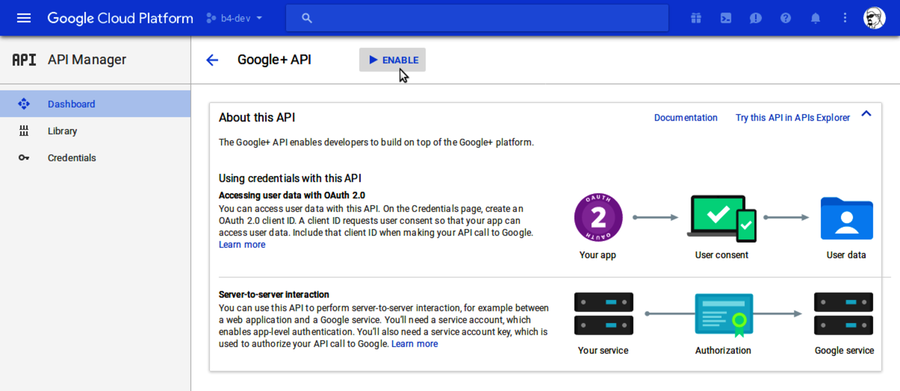Click Learn more under OAuth 2.0 section
Viewport: 900px width, 391px height.
(242, 245)
